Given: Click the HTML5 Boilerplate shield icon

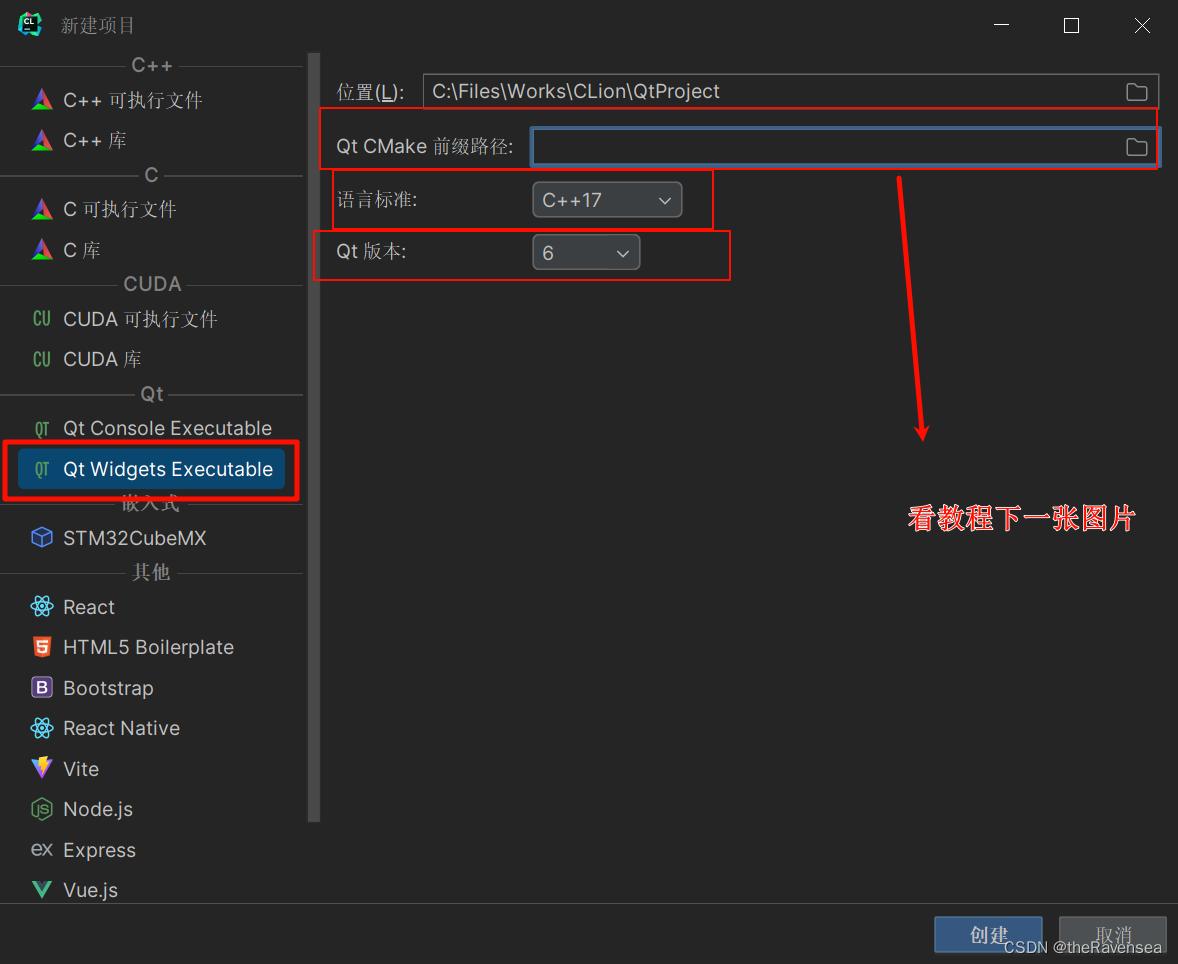Looking at the screenshot, I should pyautogui.click(x=42, y=647).
